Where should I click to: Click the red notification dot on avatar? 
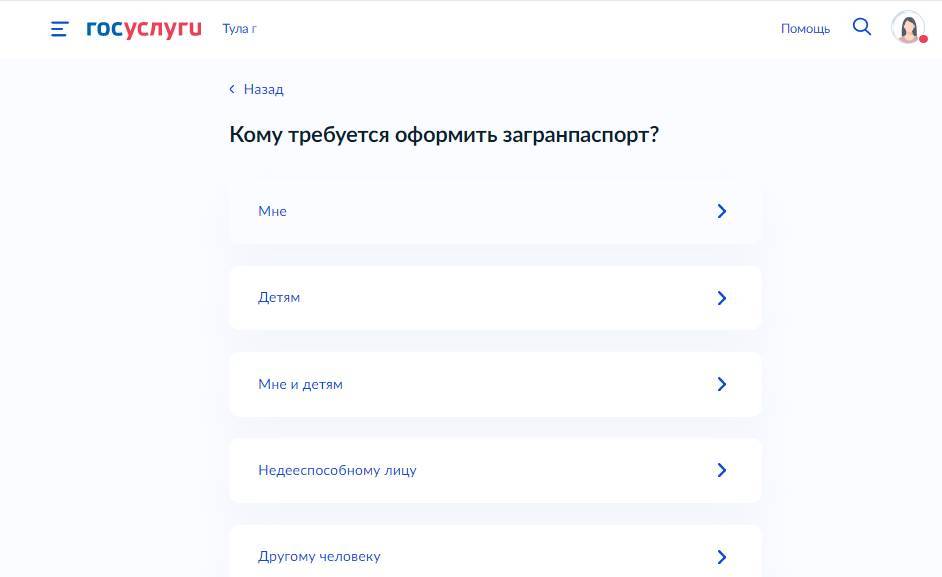tap(923, 40)
